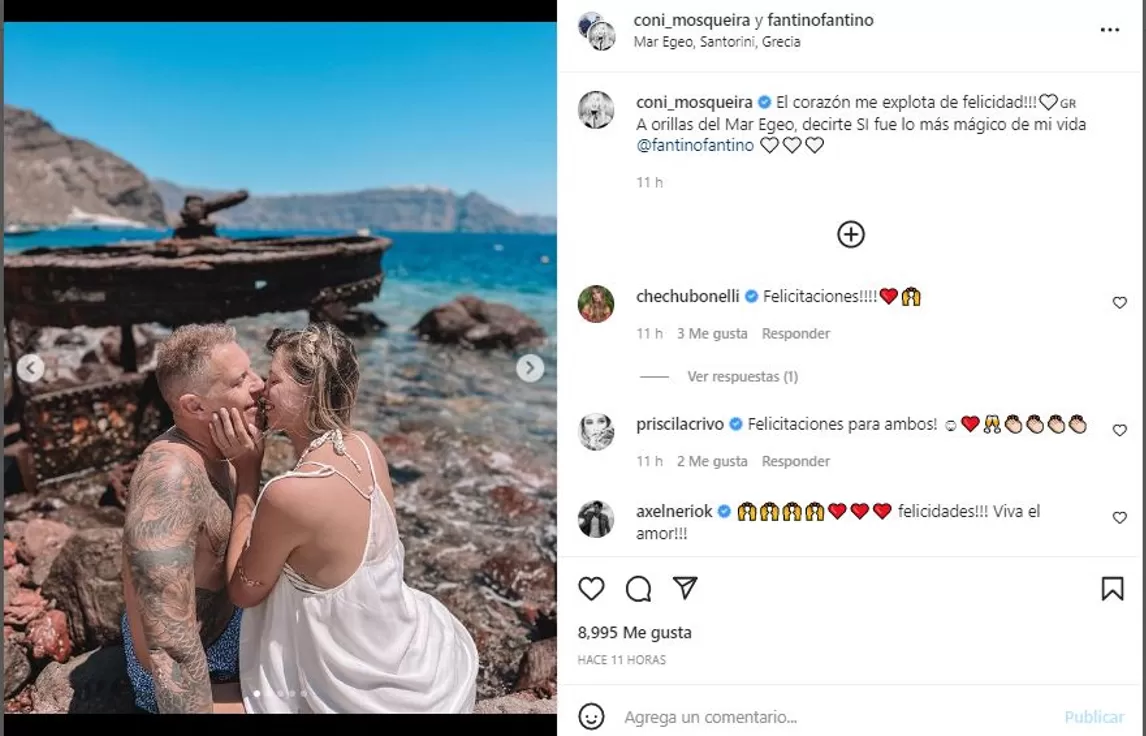This screenshot has width=1146, height=736.
Task: Share post via paper plane icon
Action: pos(685,588)
